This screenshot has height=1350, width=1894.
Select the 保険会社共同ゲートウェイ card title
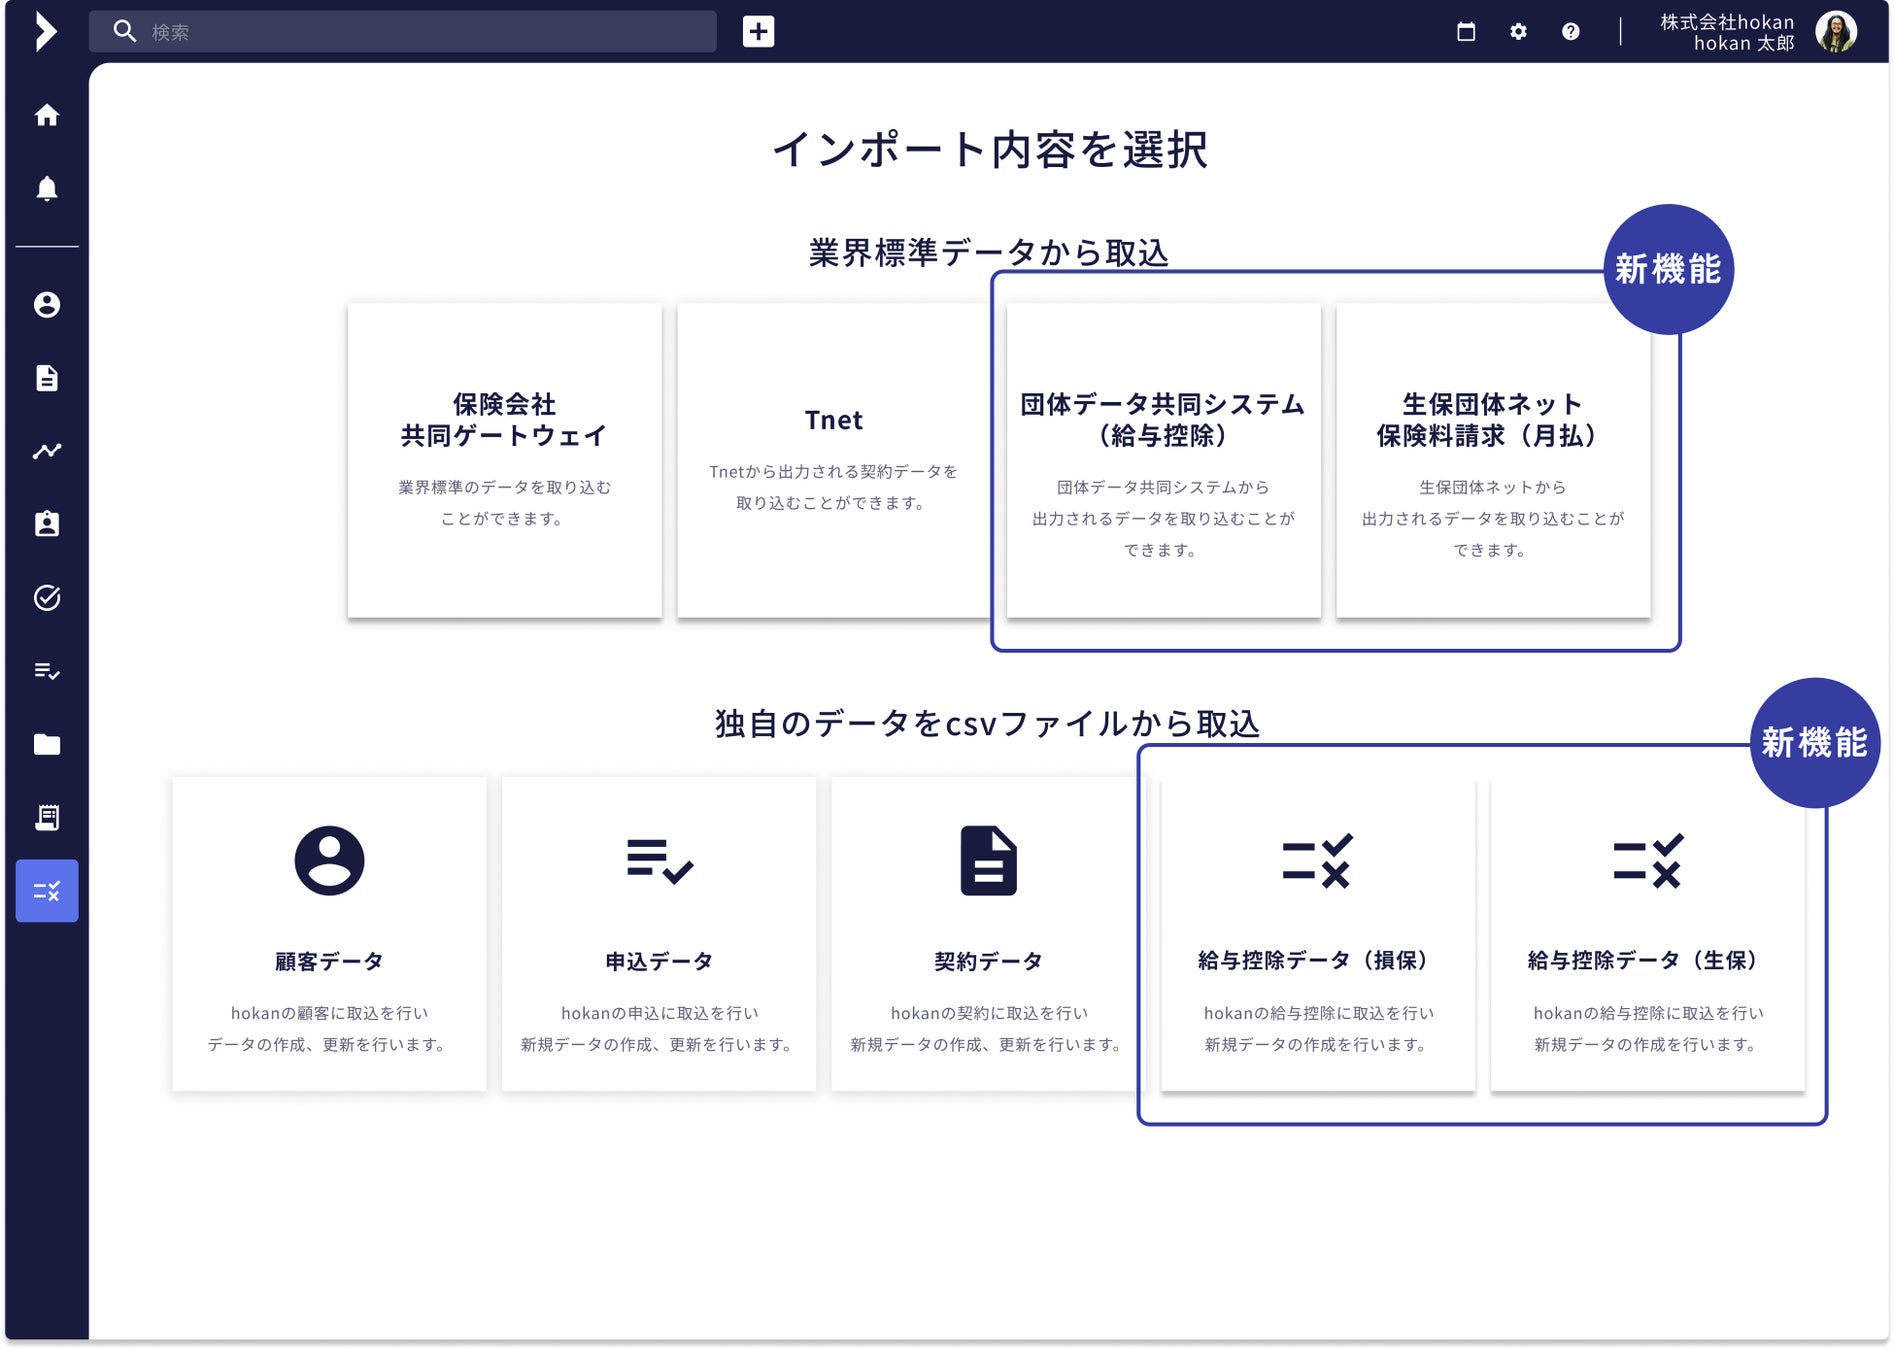pos(504,420)
